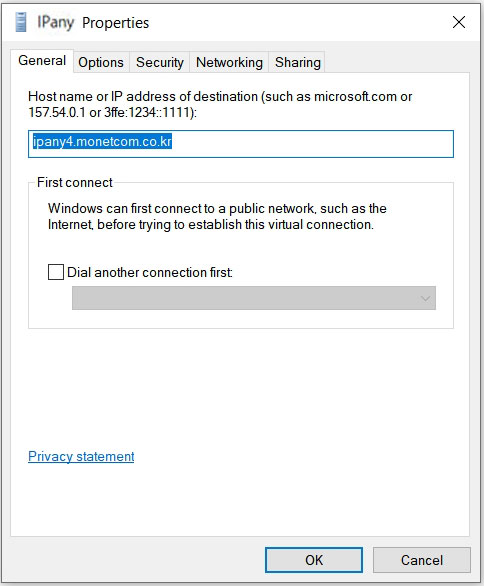Enable the Dial another connection first checkbox
The height and width of the screenshot is (586, 484).
56,272
